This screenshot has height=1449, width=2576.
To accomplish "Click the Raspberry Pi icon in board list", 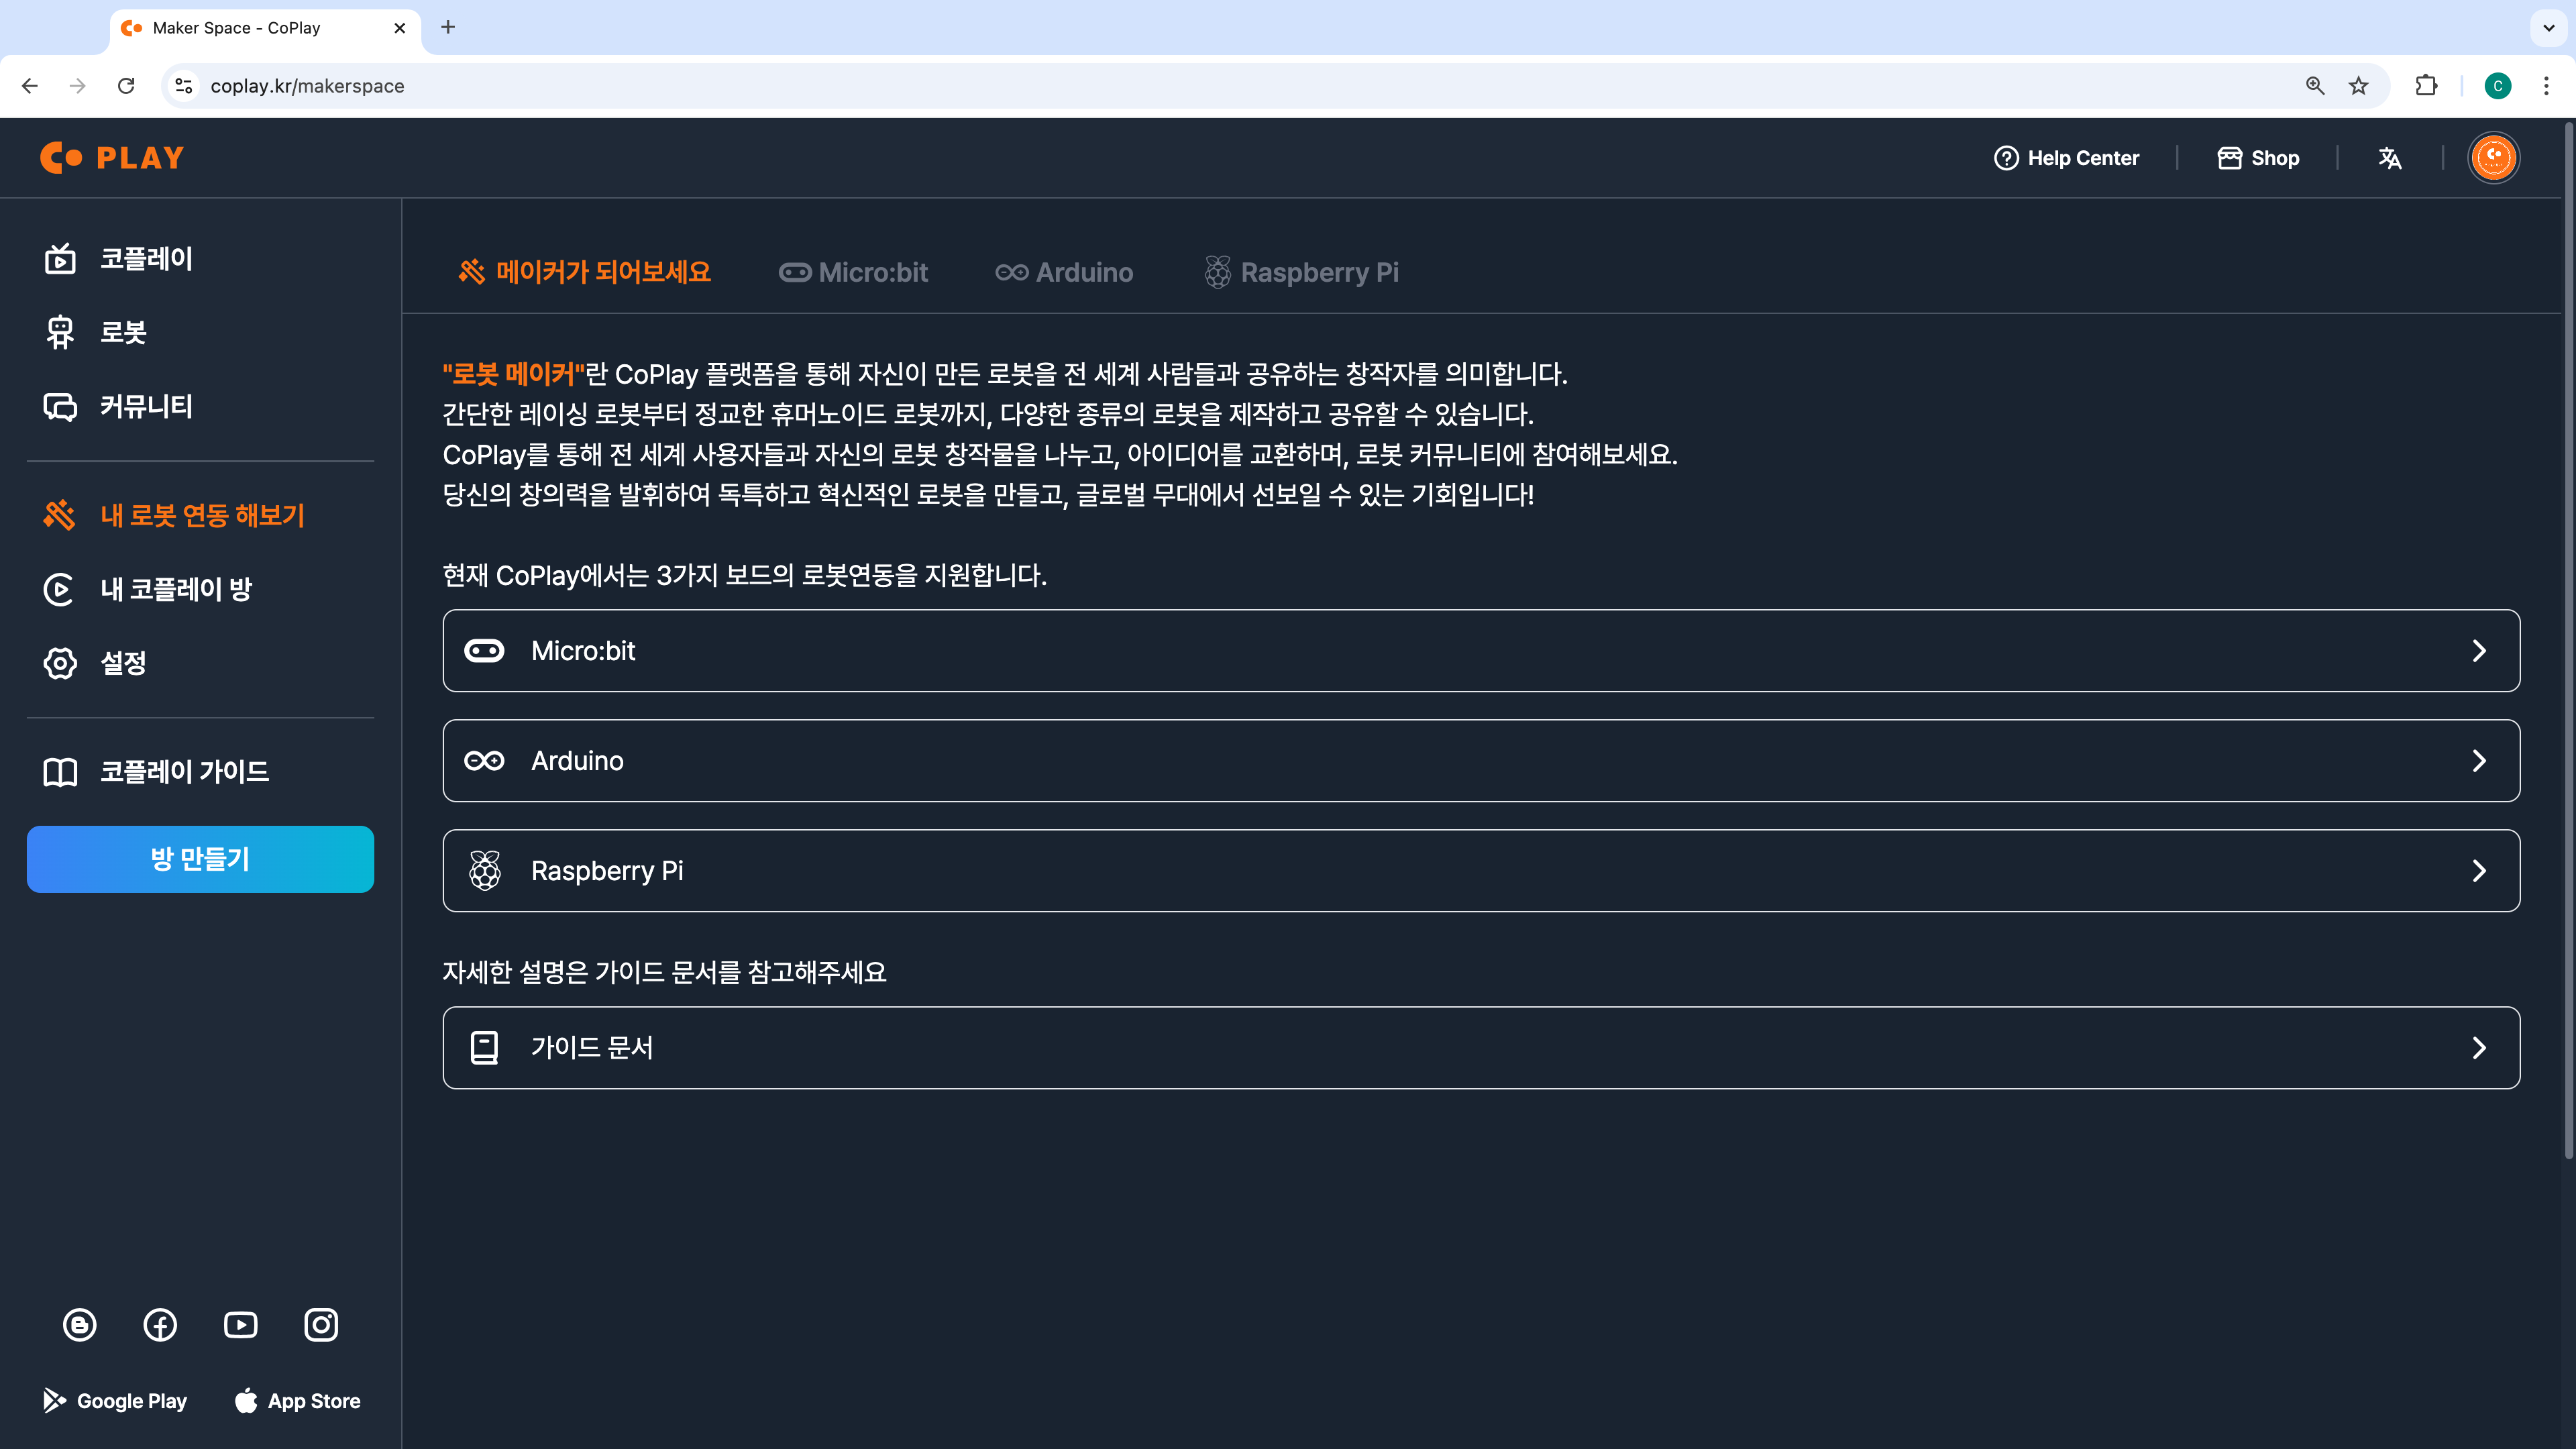I will click(x=485, y=871).
